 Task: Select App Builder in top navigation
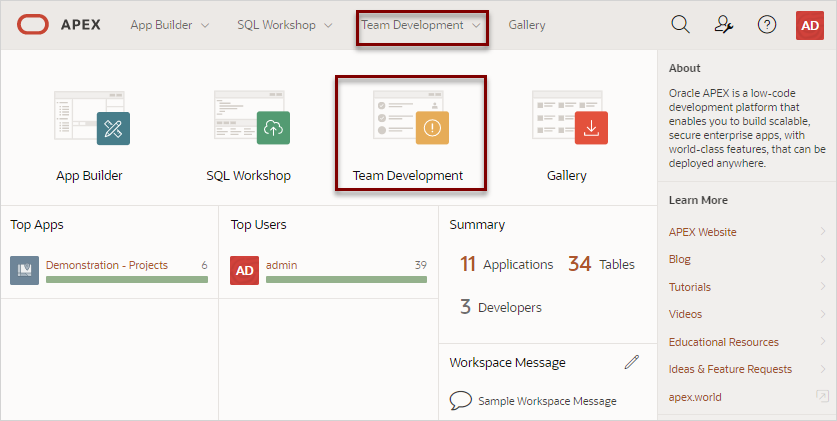161,25
